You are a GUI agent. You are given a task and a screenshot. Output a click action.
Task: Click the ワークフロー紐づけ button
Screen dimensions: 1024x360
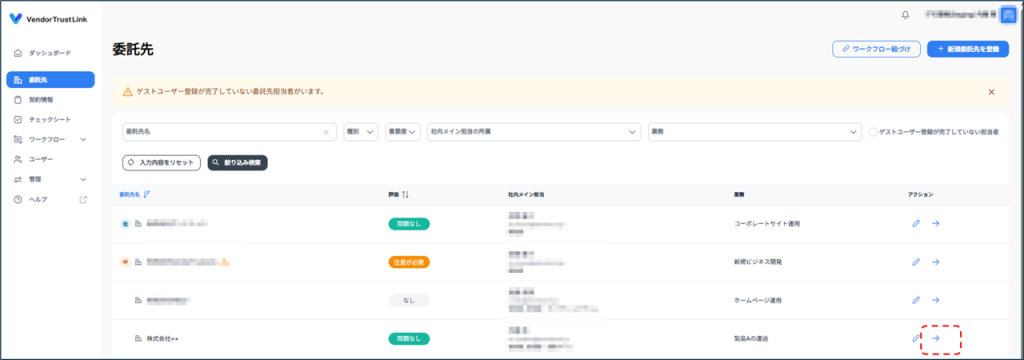(x=876, y=48)
